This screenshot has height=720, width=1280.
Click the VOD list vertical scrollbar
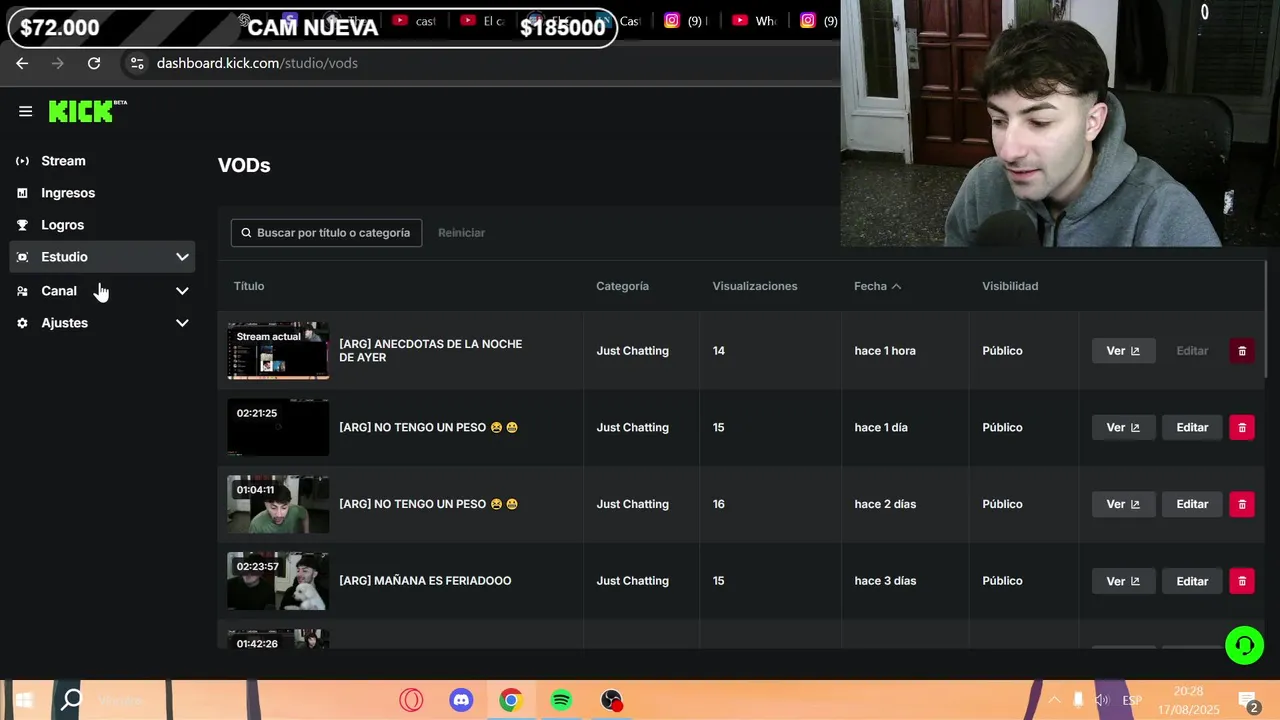pos(1267,318)
